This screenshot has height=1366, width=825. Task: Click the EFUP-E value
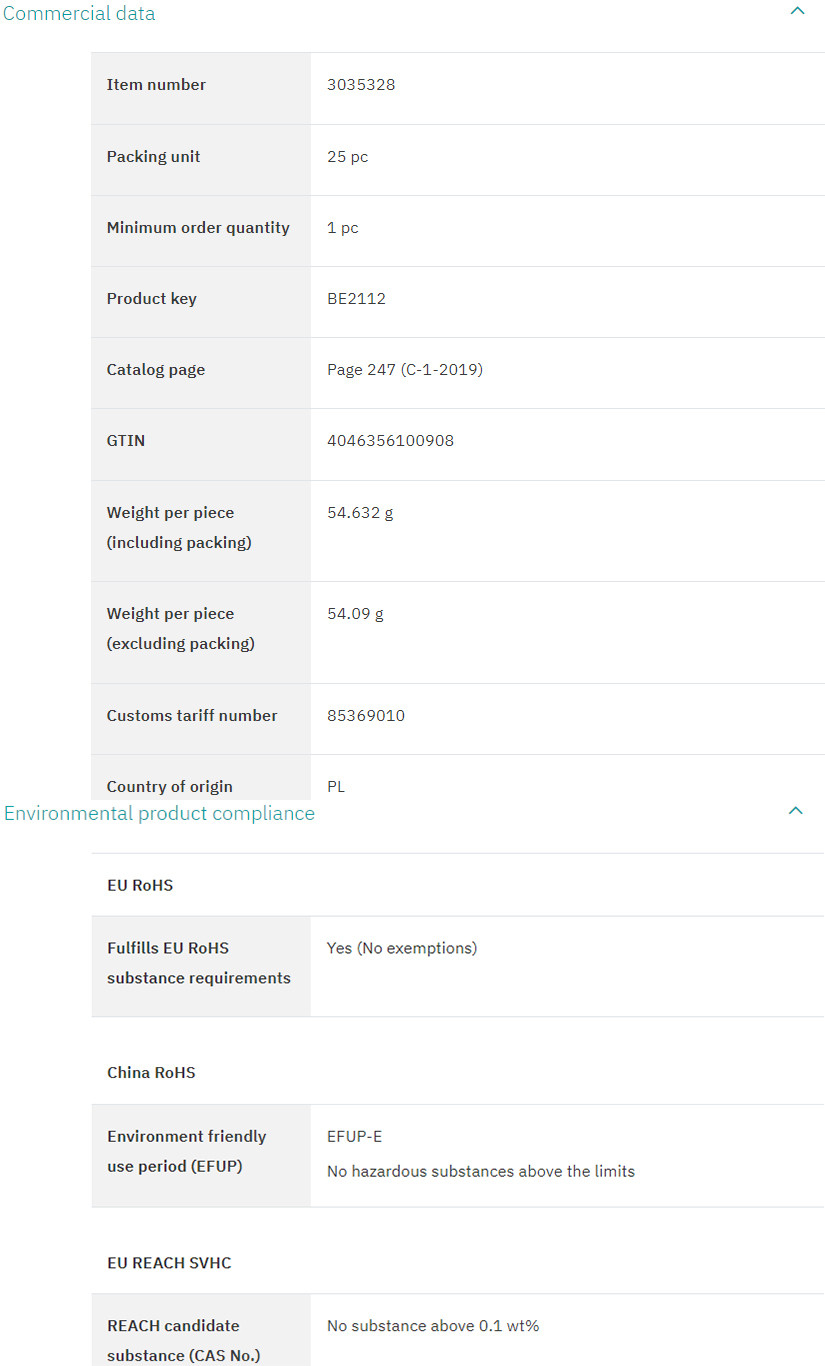[354, 1137]
